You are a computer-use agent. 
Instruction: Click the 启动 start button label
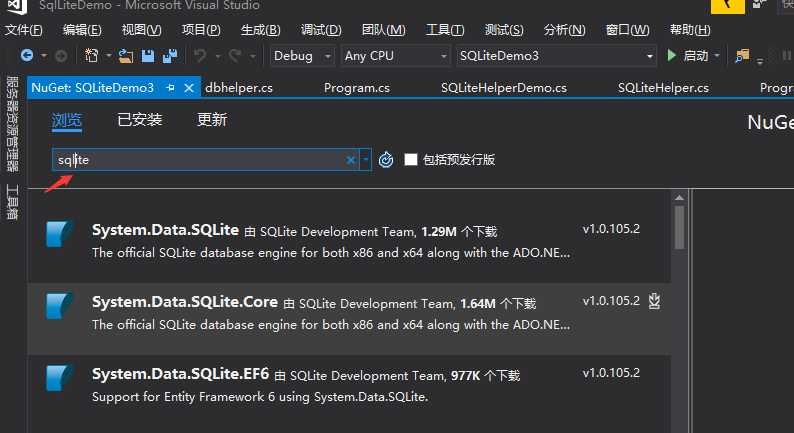pyautogui.click(x=696, y=56)
